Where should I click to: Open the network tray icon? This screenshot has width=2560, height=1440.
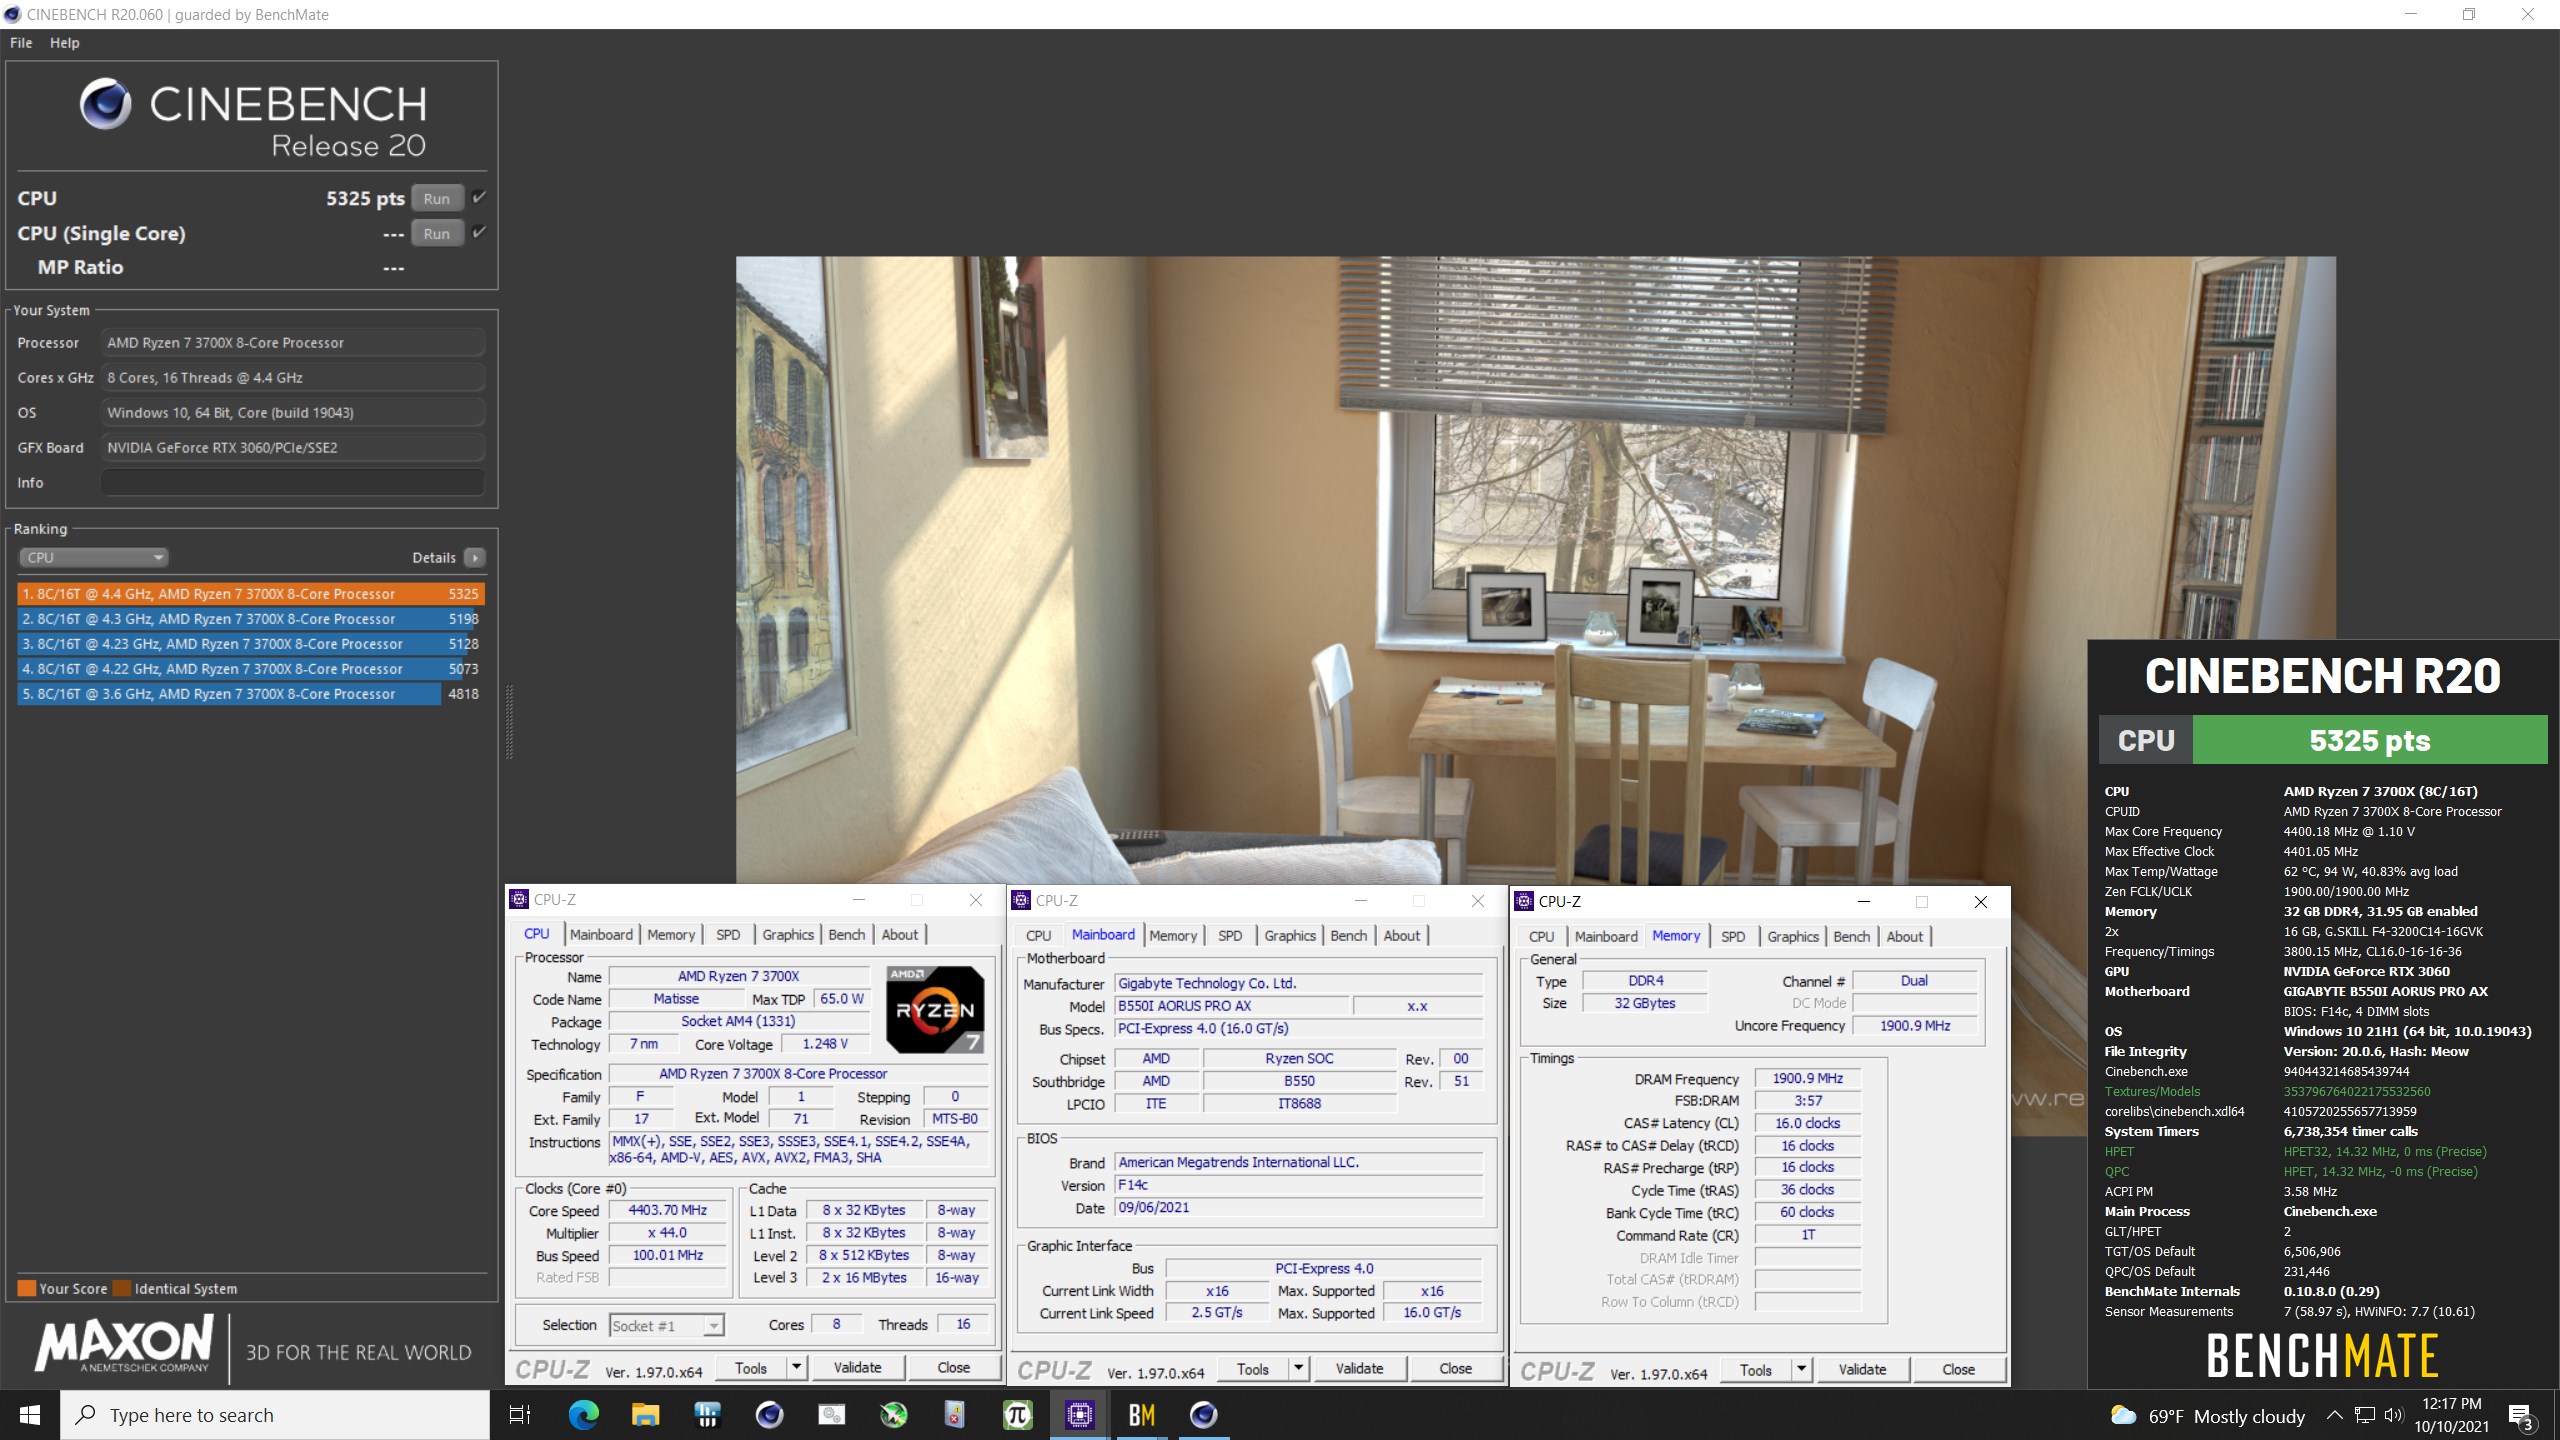2365,1415
